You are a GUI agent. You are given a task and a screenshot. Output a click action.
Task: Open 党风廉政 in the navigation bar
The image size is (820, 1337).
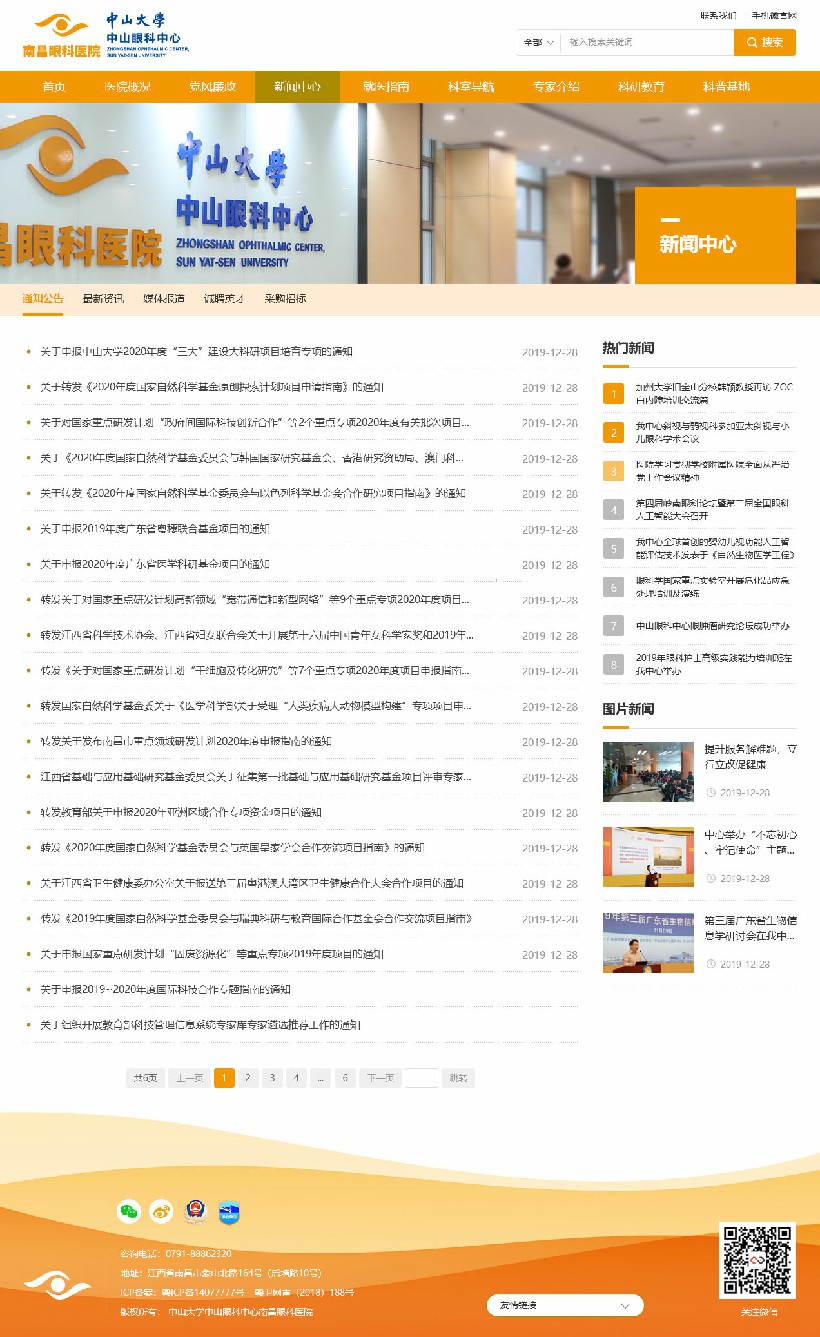coord(212,87)
